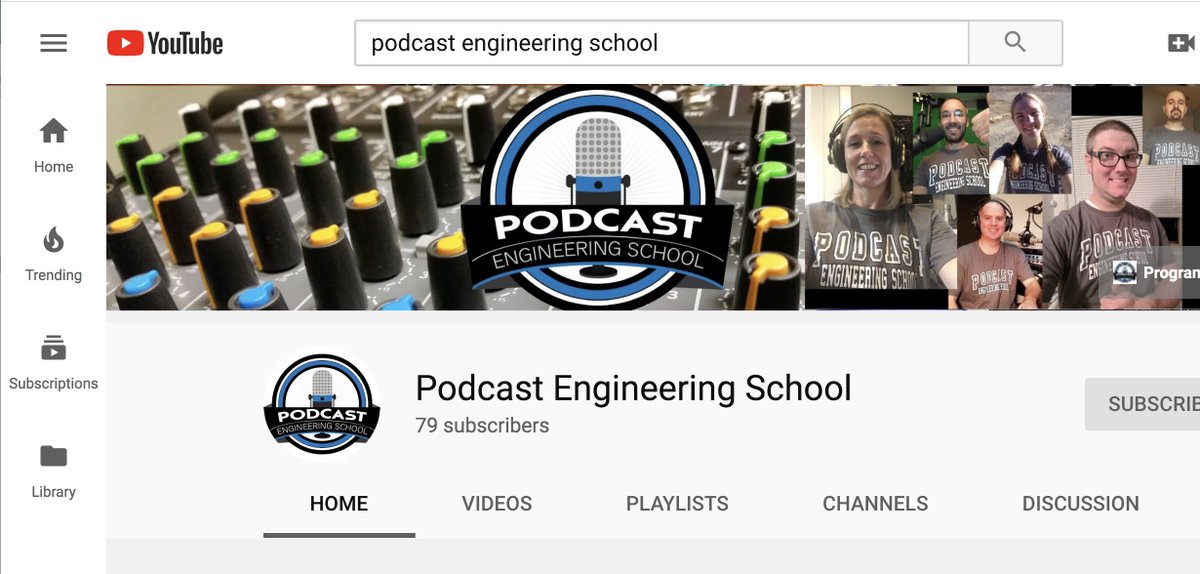1200x574 pixels.
Task: Select the HOME channel tab
Action: (339, 504)
